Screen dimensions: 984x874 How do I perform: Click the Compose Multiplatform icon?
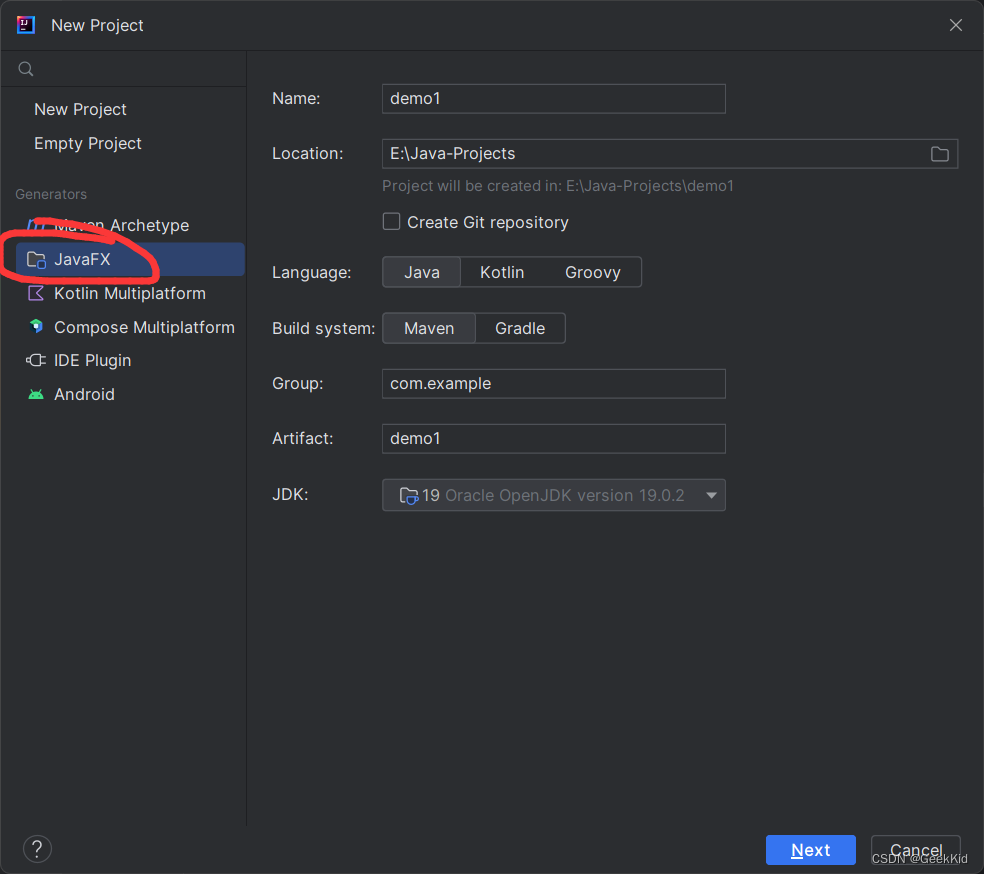click(36, 326)
